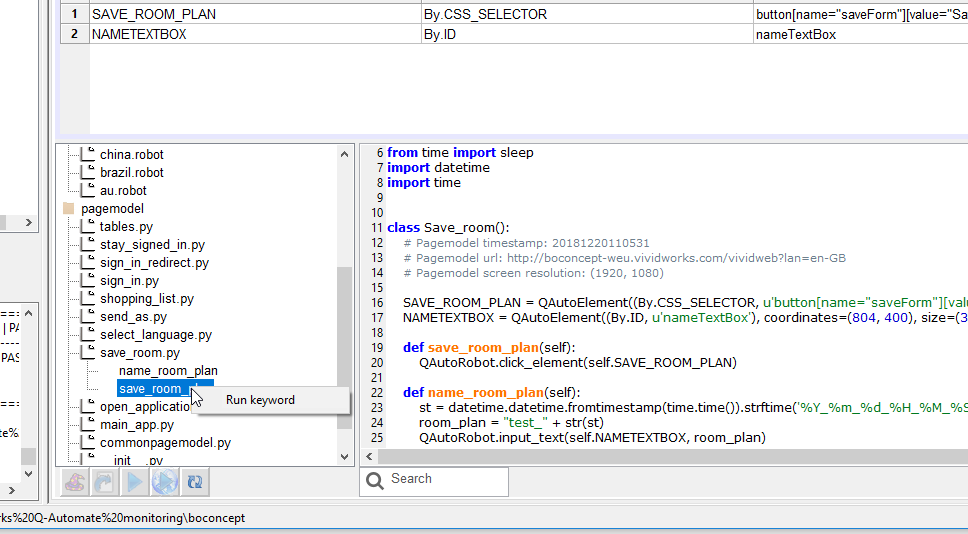Click the wizard hat icon button
The width and height of the screenshot is (968, 534).
[75, 482]
